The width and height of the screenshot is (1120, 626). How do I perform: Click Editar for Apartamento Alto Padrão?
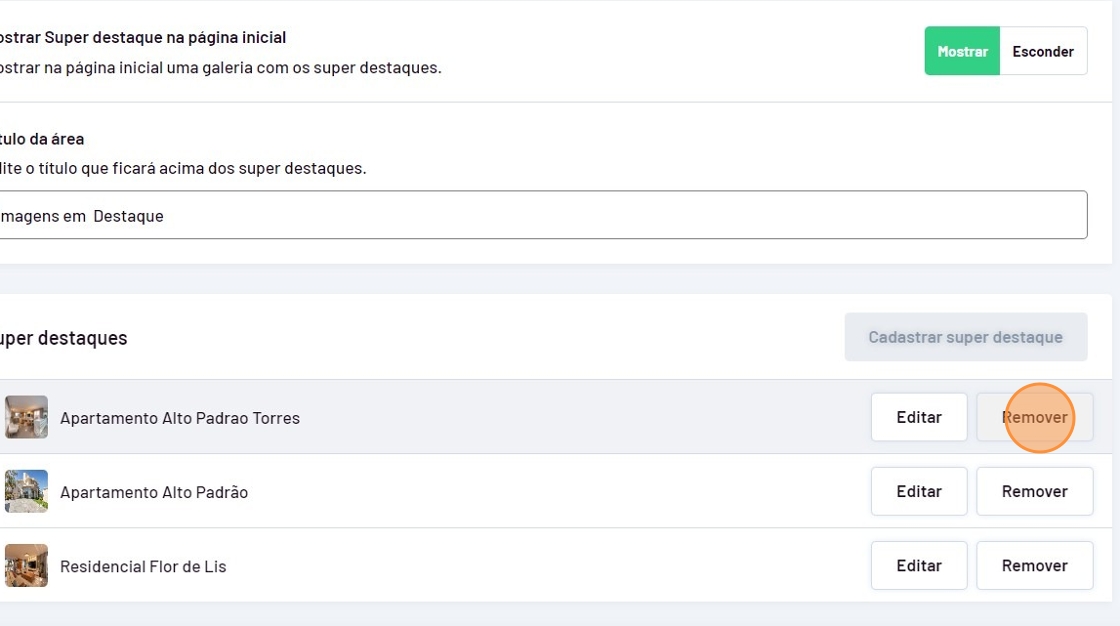(x=918, y=491)
